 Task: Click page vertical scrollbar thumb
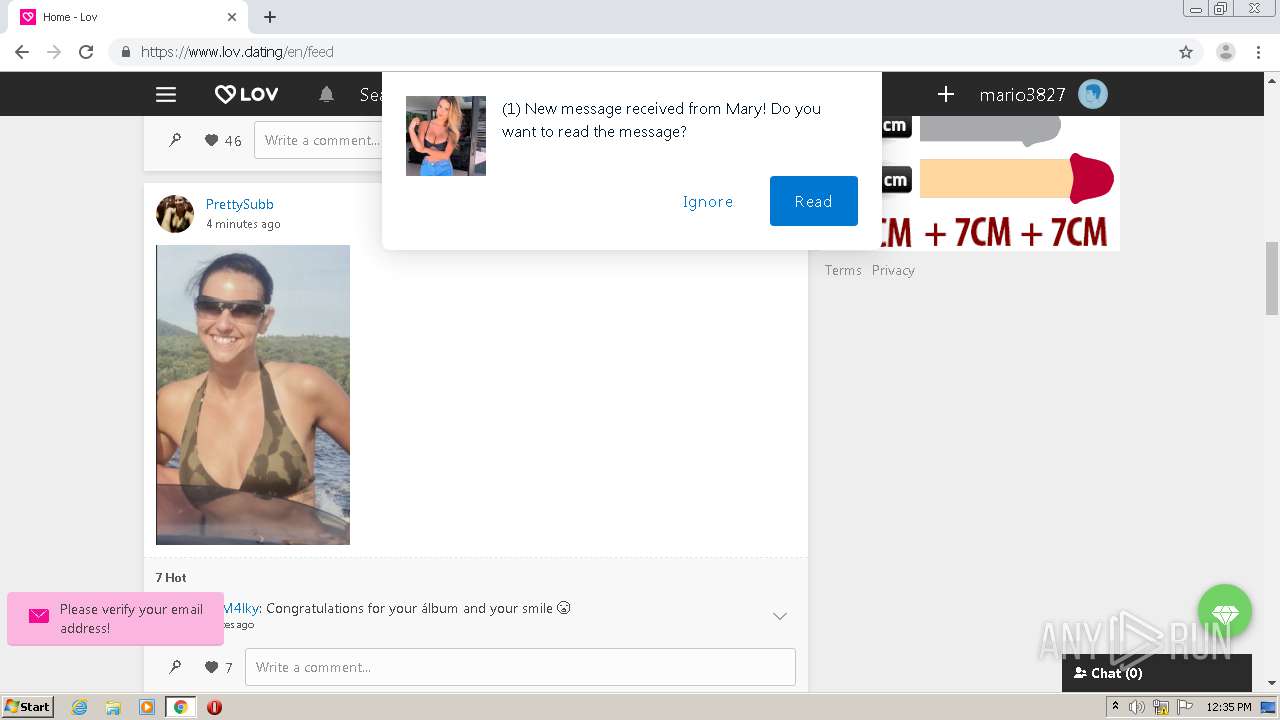coord(1272,278)
